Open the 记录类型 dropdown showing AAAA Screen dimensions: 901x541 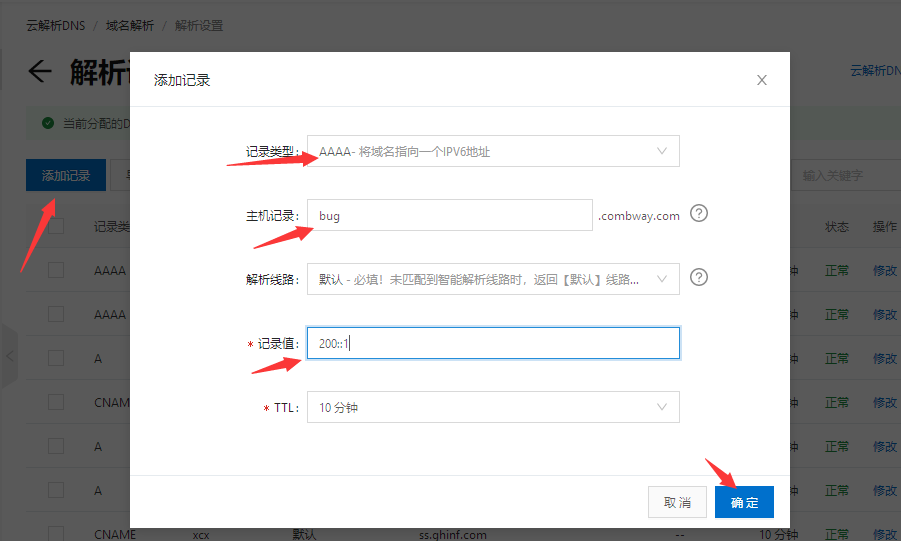[492, 151]
